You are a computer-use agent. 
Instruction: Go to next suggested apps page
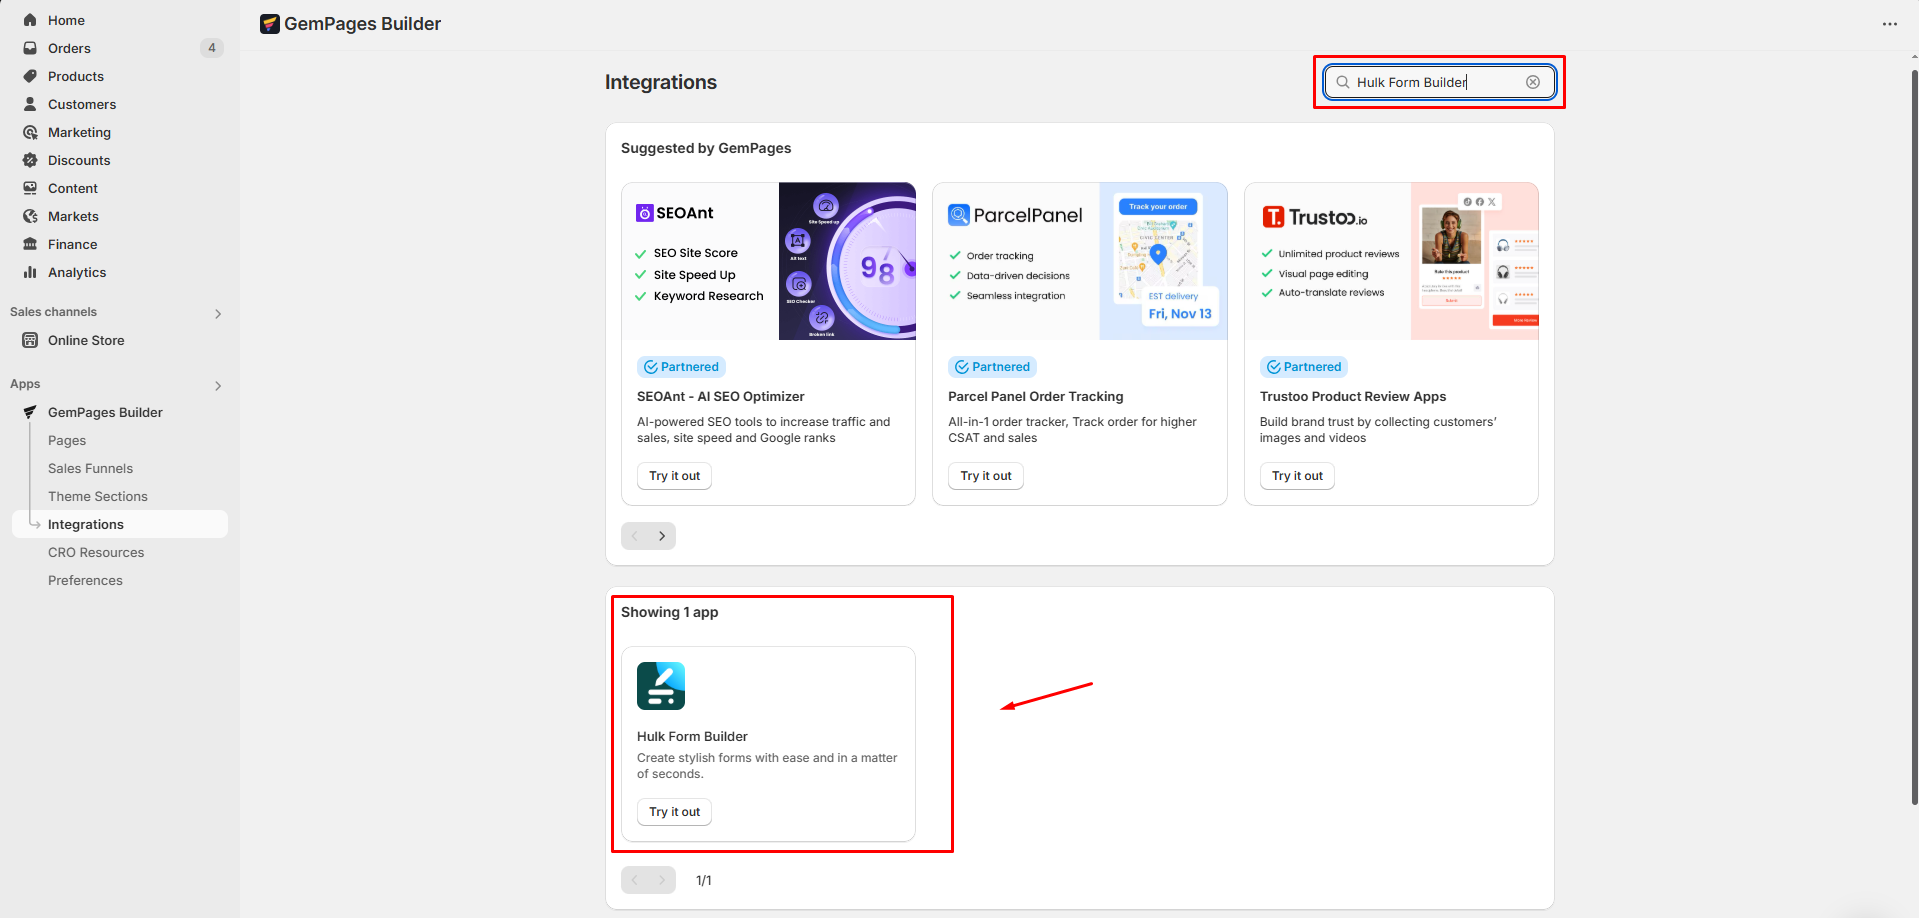click(662, 536)
